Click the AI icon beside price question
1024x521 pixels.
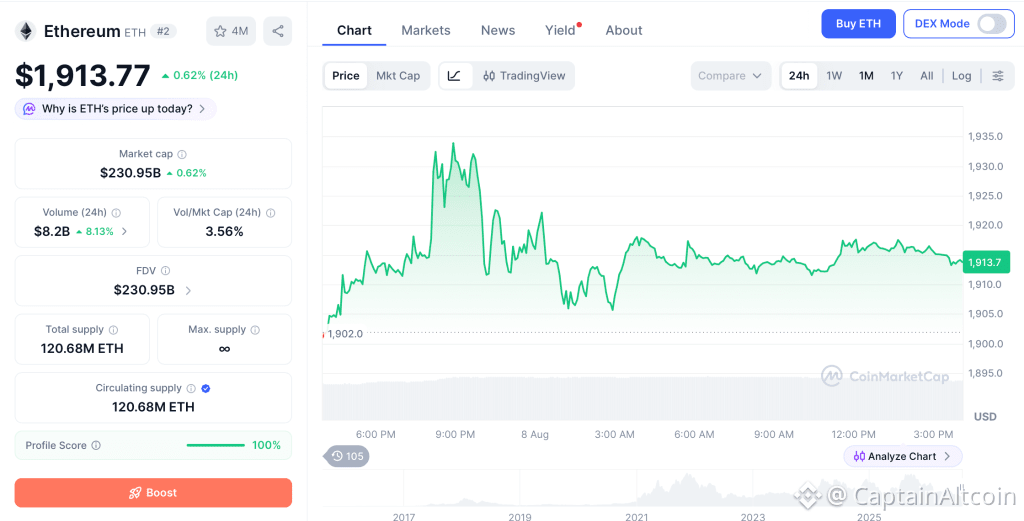click(x=29, y=109)
